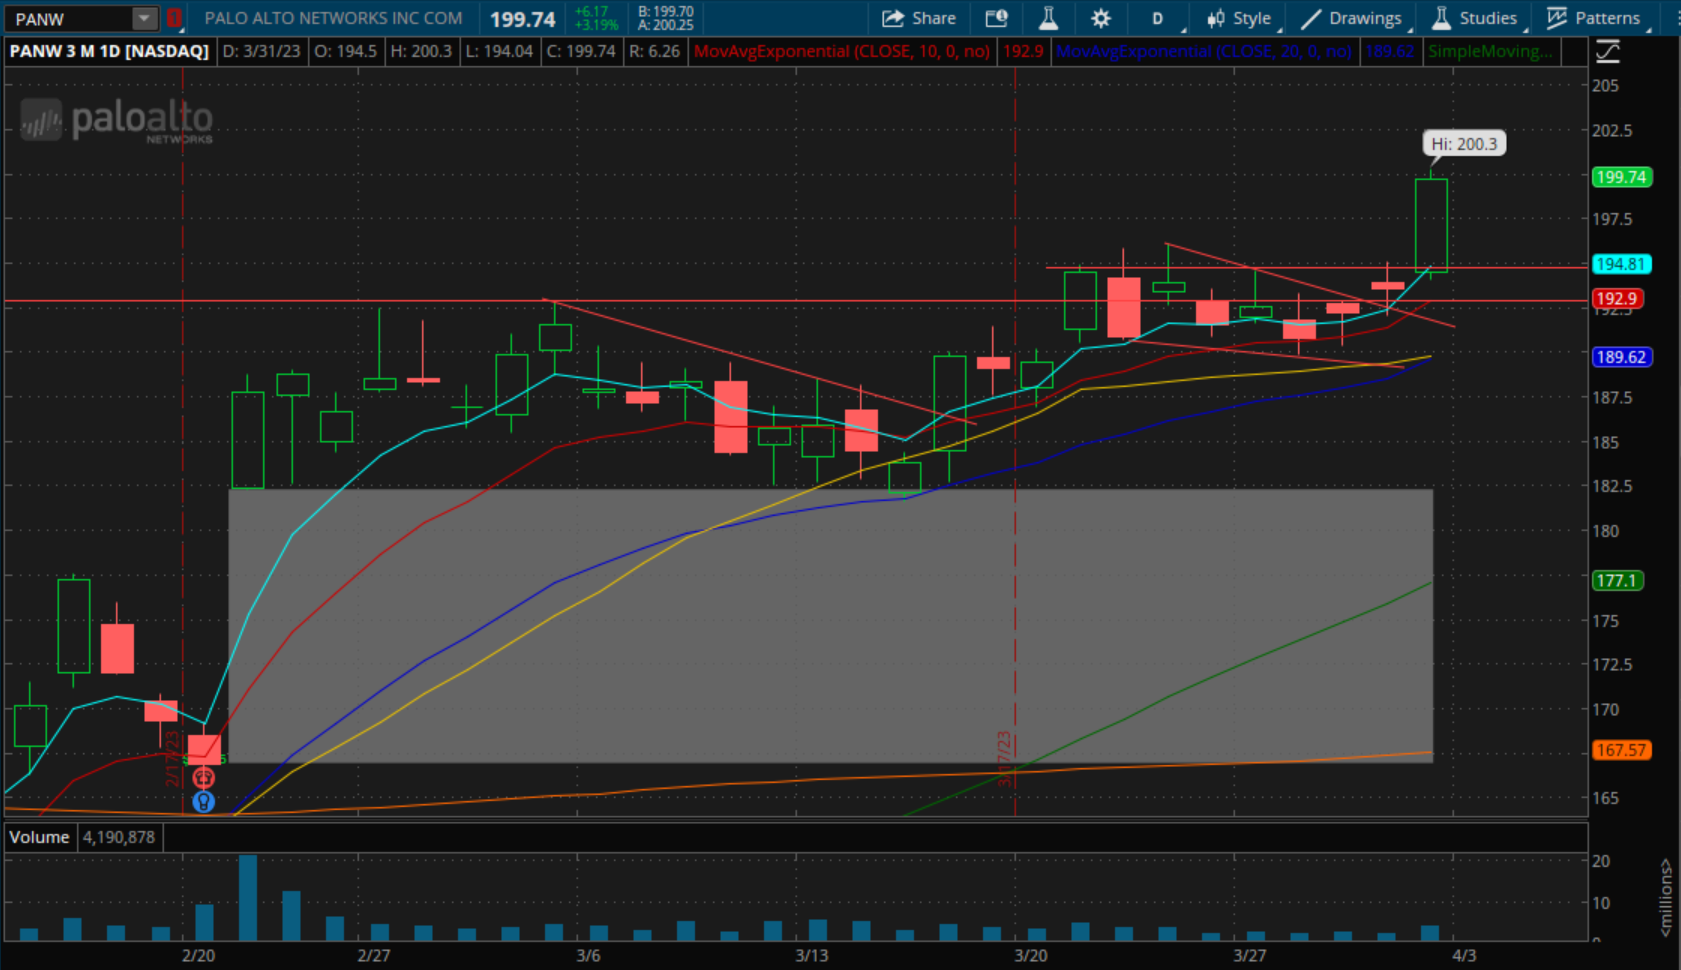
Task: Click the cyan 194.81 price axis bubble
Action: (1621, 264)
